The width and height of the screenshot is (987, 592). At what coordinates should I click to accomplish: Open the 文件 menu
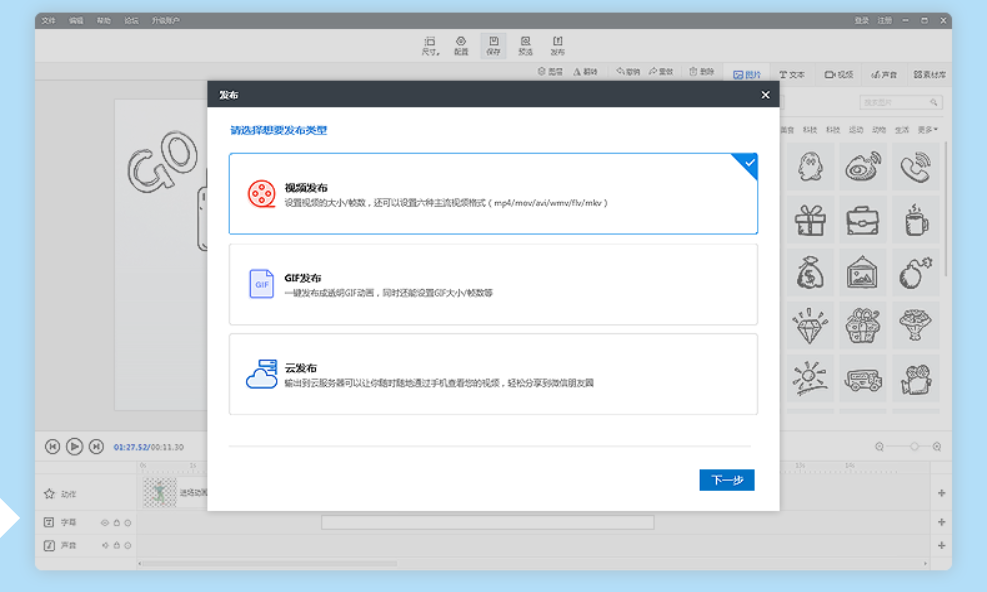point(49,20)
